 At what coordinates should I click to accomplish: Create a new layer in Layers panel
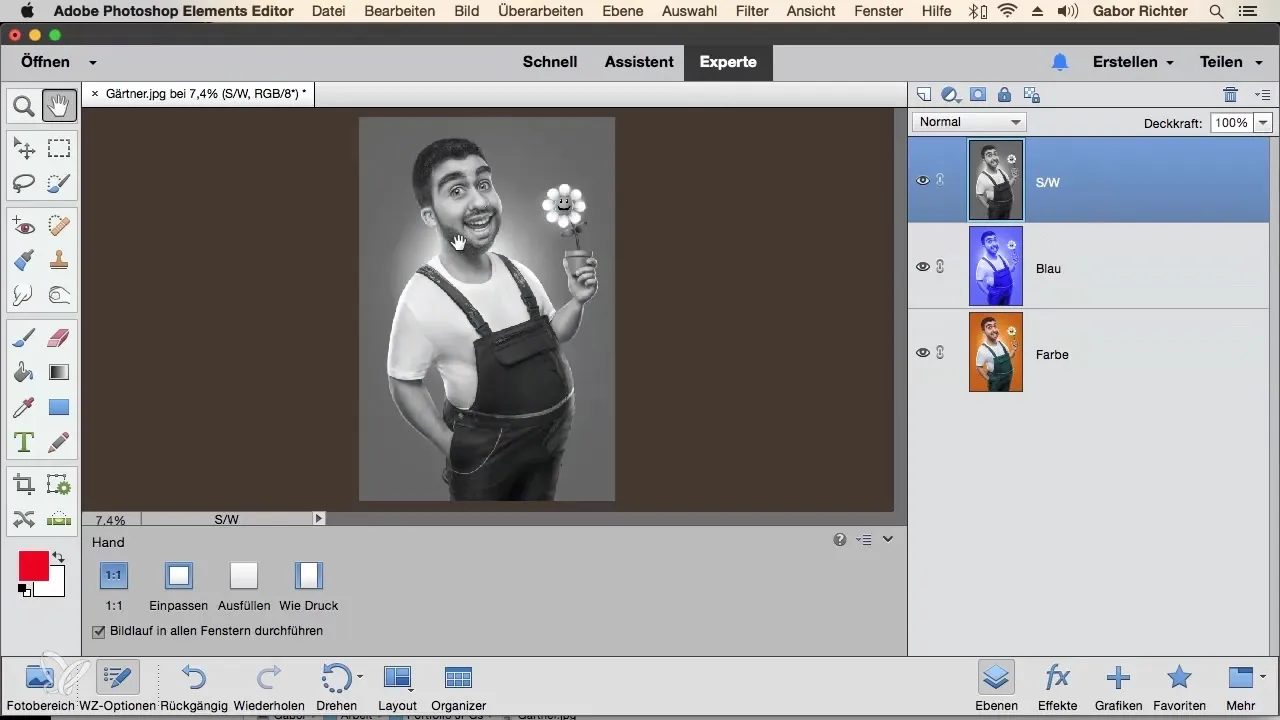tap(924, 95)
